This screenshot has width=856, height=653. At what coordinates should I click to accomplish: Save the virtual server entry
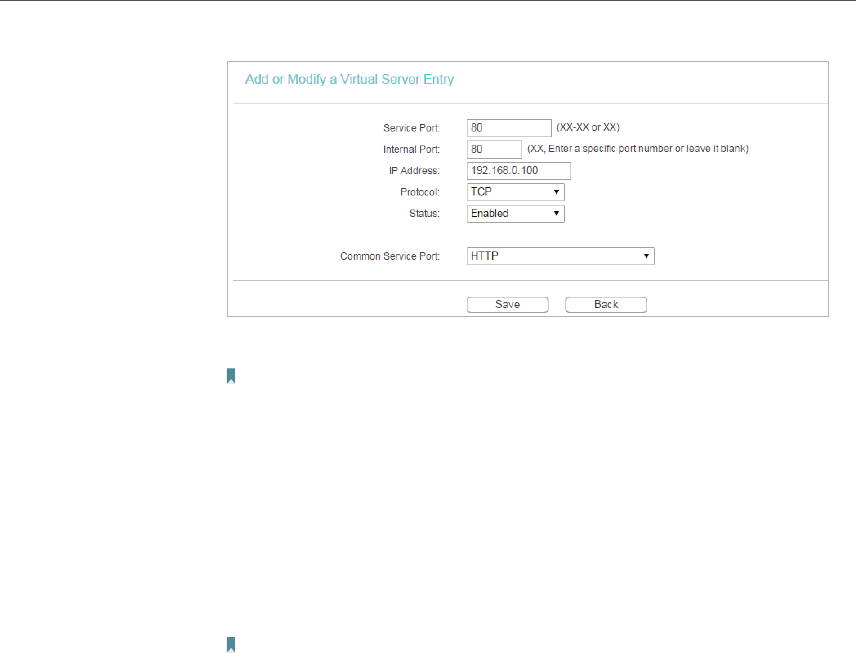tap(508, 305)
